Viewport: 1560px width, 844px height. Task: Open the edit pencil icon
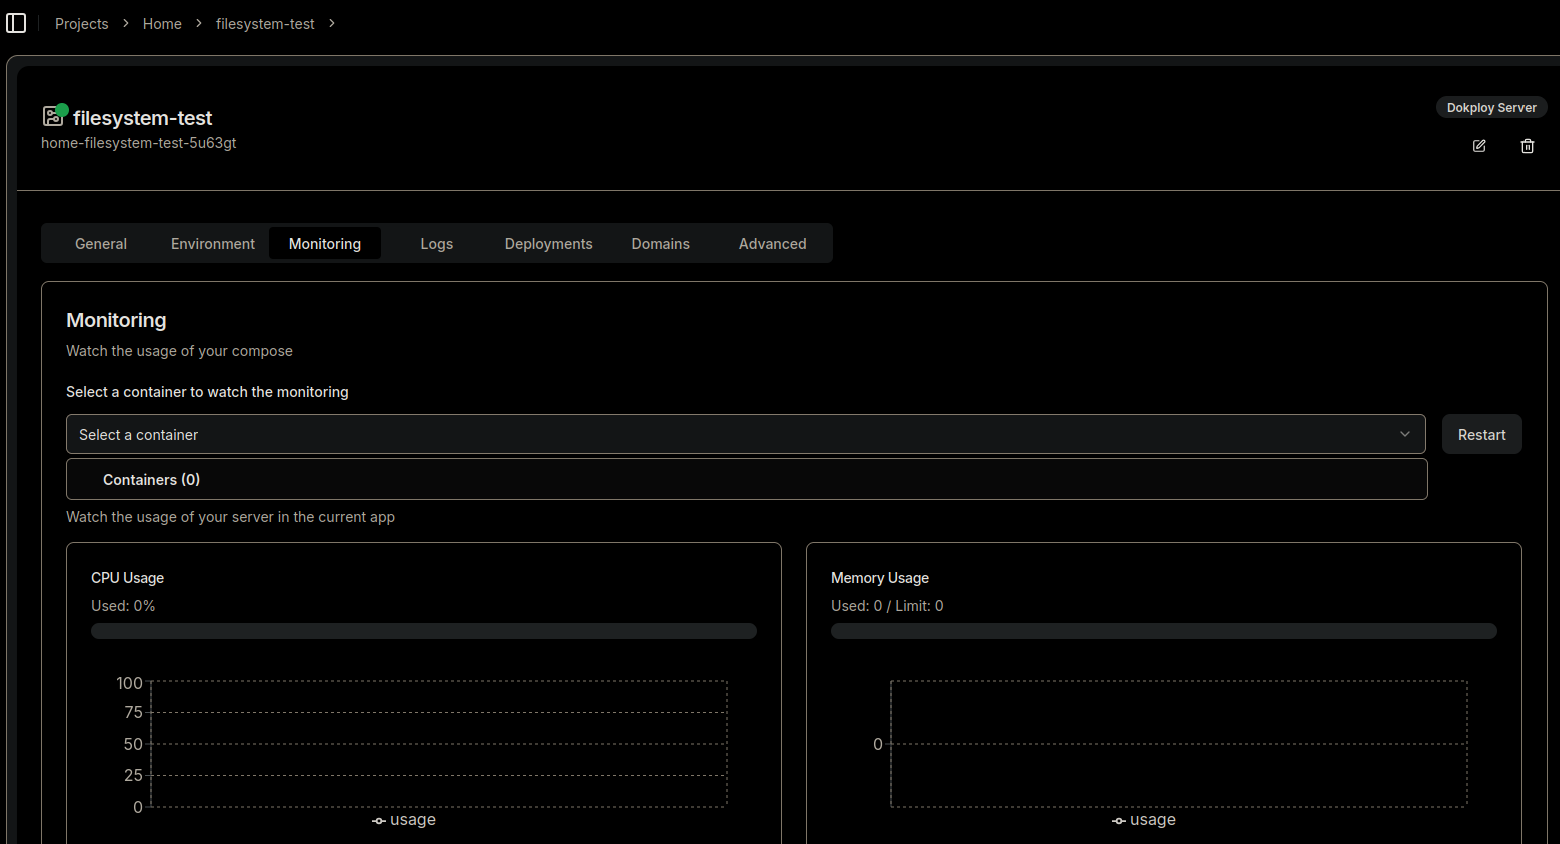(1479, 146)
